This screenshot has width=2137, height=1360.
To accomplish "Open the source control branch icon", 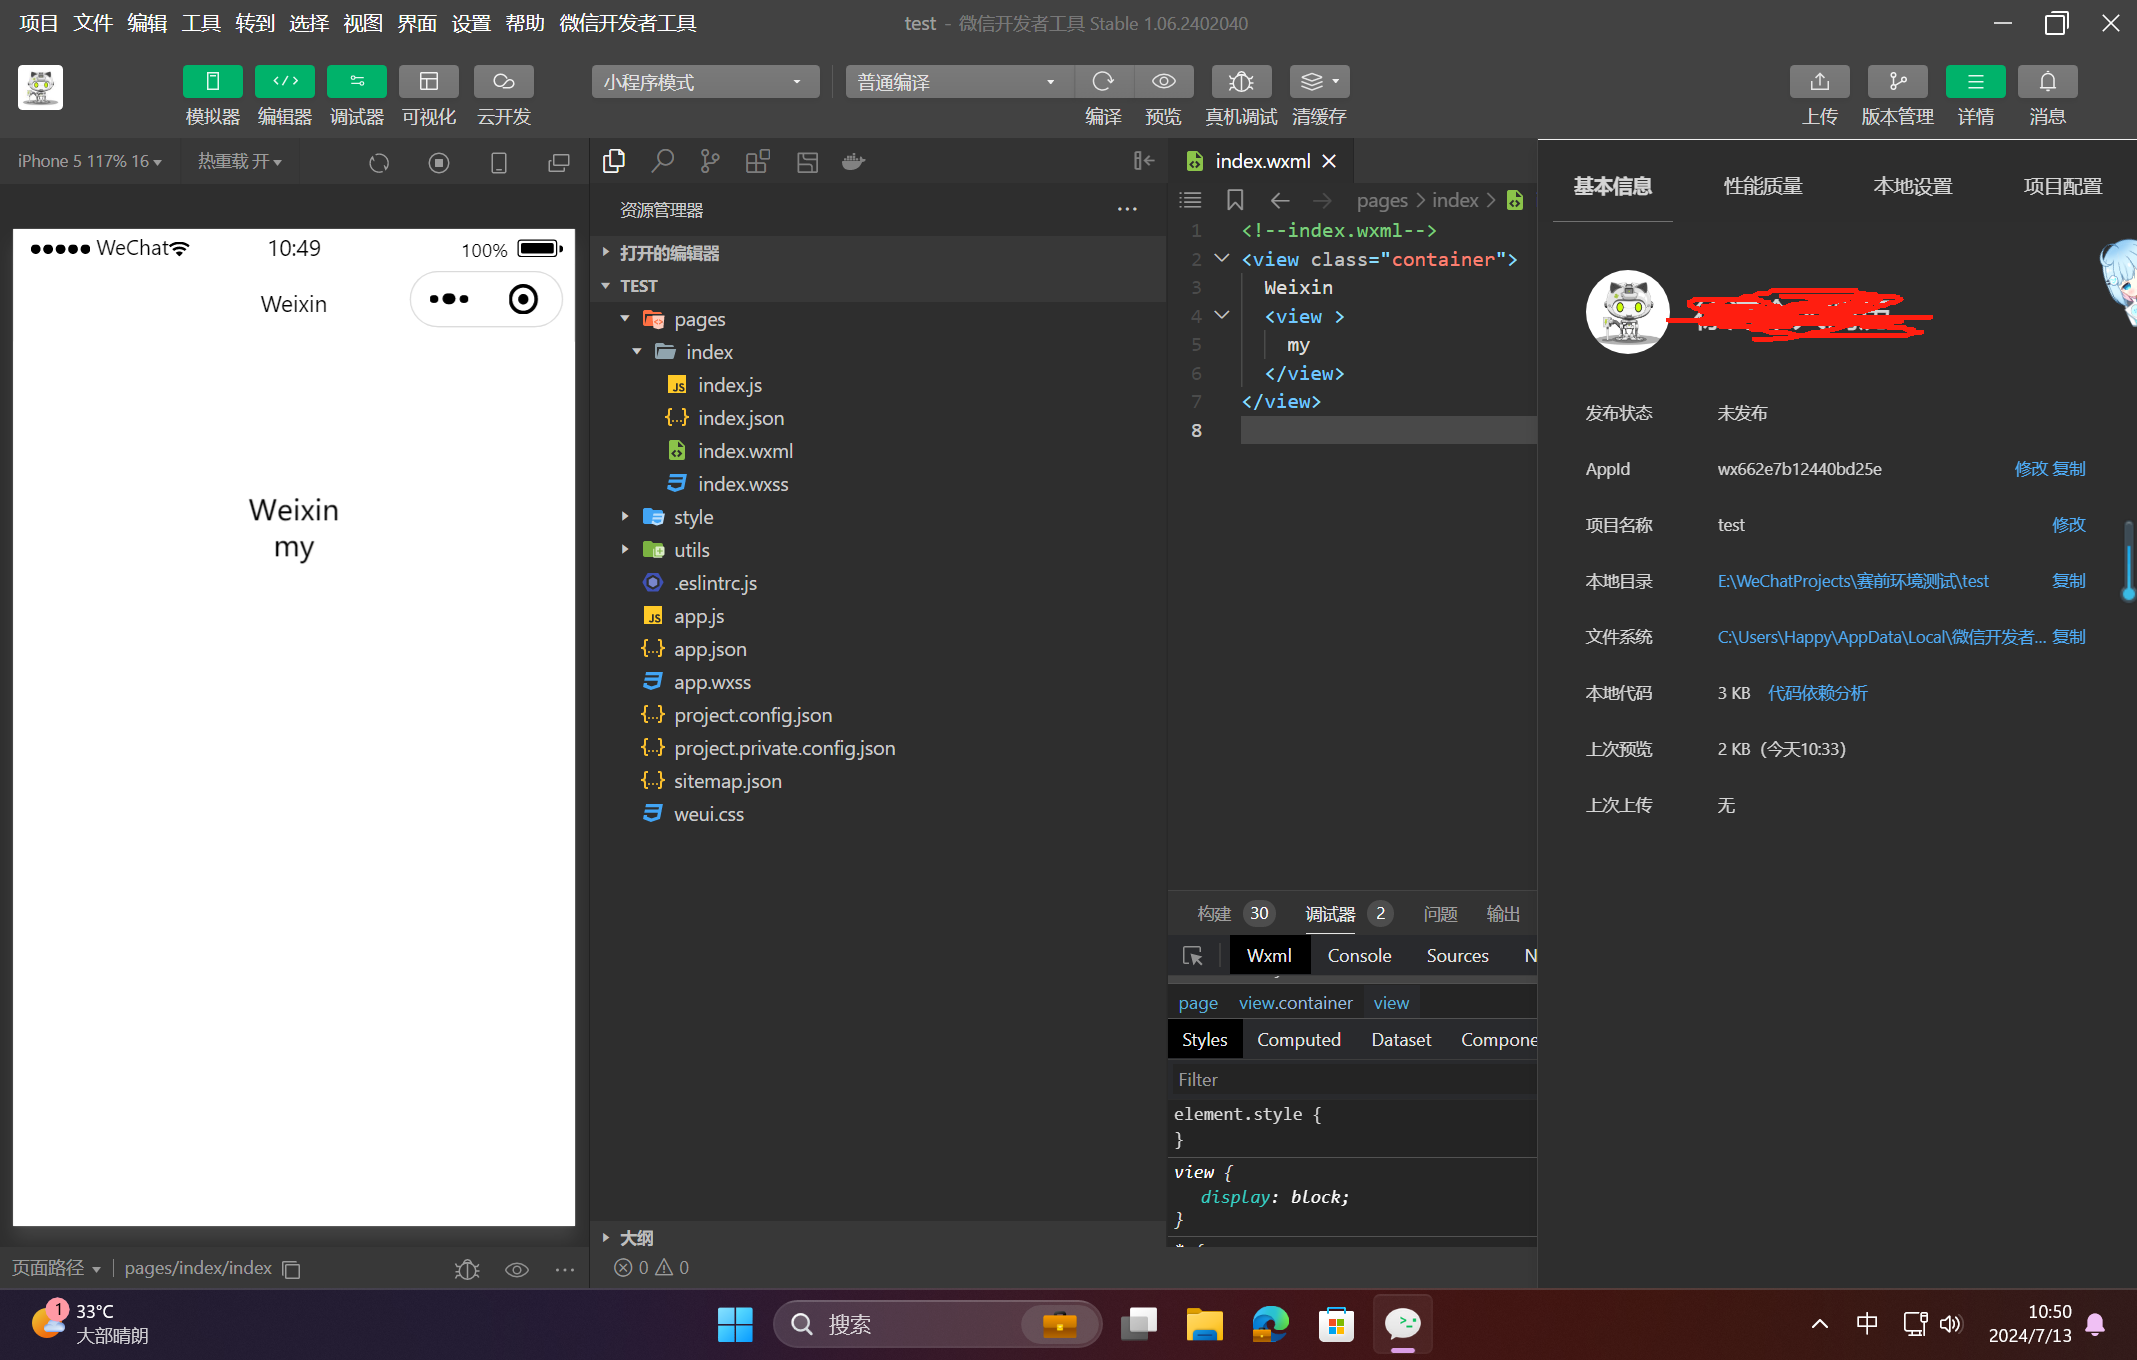I will tap(710, 161).
